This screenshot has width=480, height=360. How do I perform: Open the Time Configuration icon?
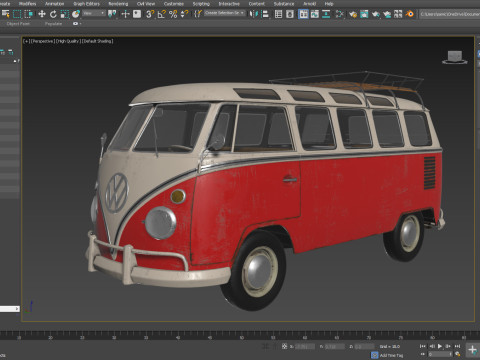(x=458, y=354)
